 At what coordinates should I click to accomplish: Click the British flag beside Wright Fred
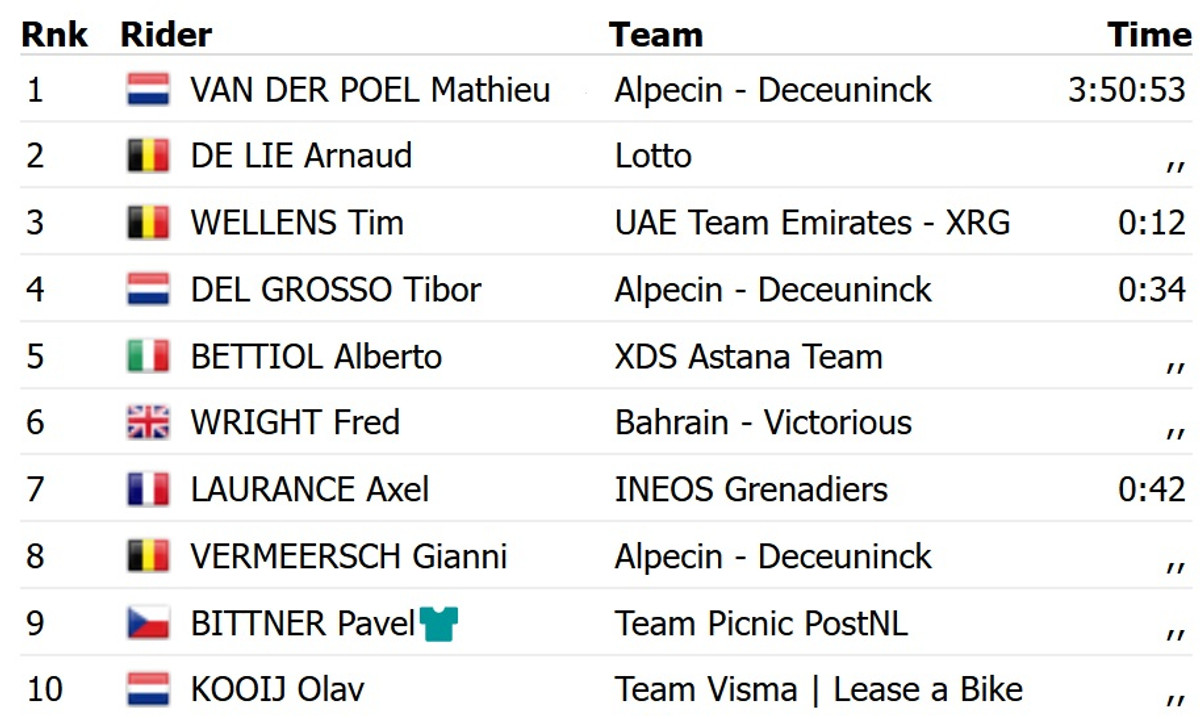coord(148,423)
